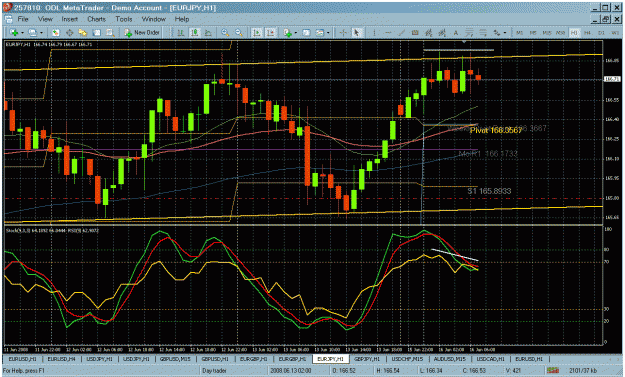The width and height of the screenshot is (625, 377).
Task: Set the timeframe to D1
Action: tap(601, 33)
